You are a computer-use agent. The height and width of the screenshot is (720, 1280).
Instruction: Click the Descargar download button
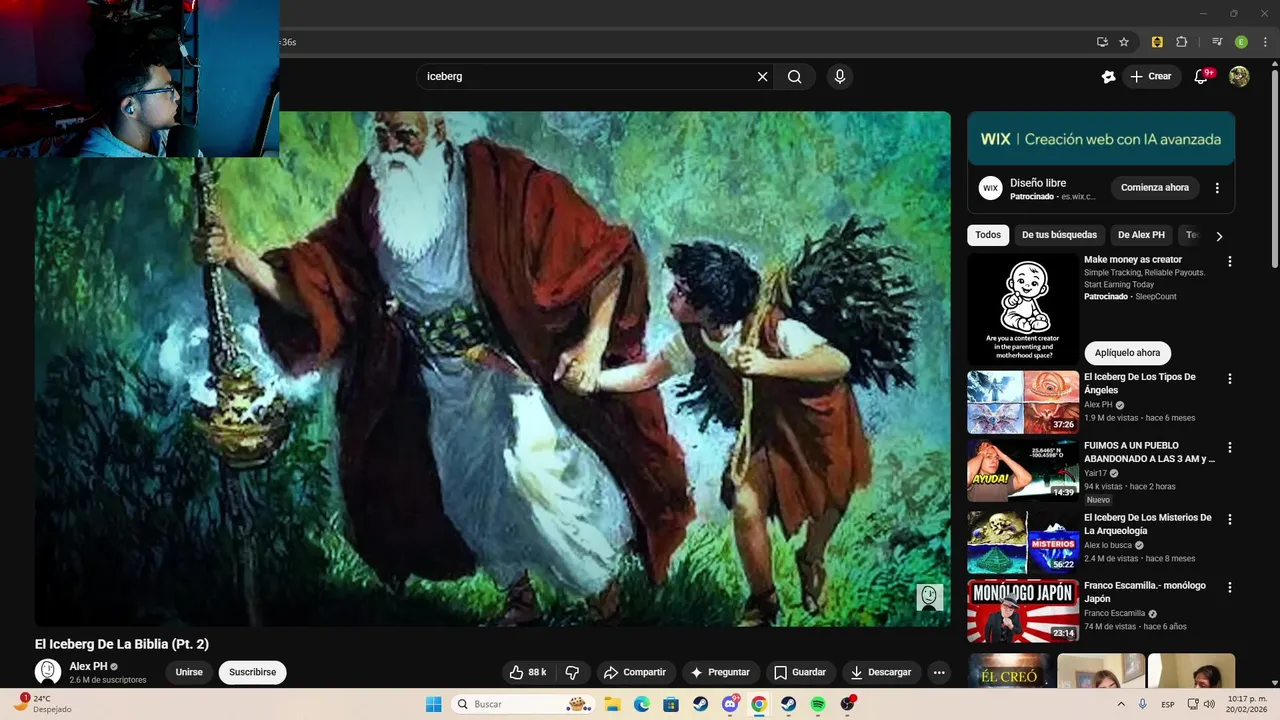pos(881,672)
